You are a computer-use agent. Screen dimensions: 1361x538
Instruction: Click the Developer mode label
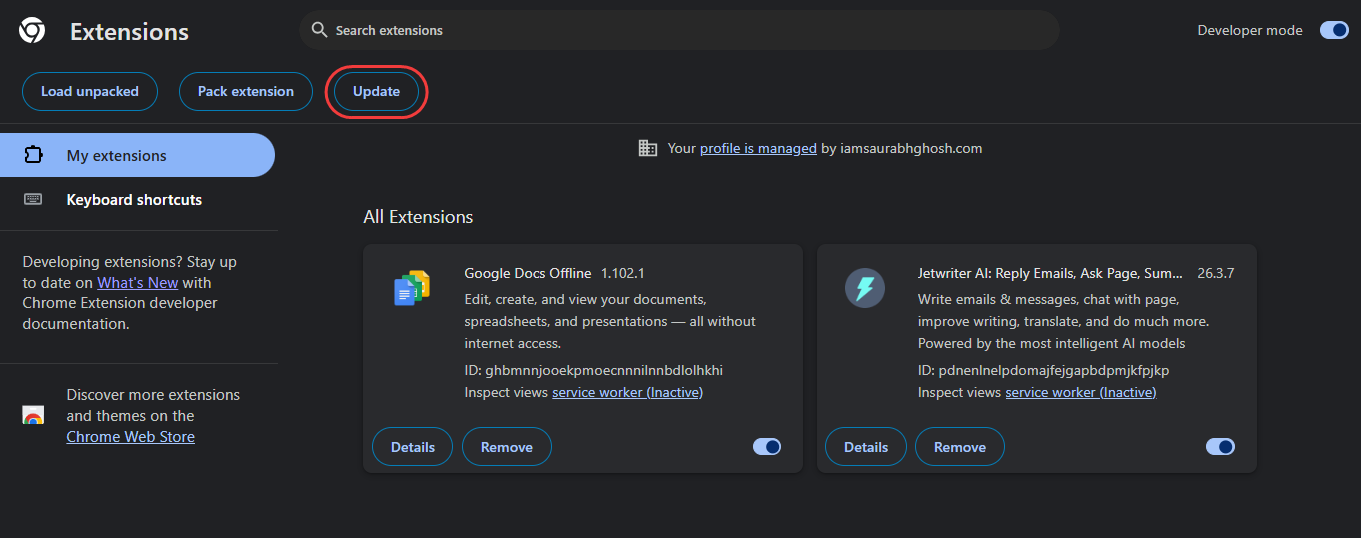point(1250,30)
